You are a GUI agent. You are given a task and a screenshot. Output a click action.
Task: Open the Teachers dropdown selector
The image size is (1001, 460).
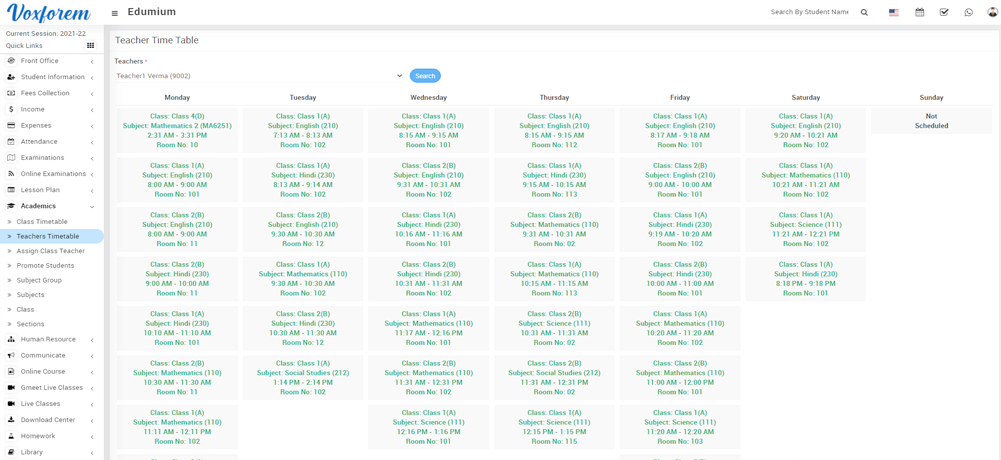pos(259,76)
